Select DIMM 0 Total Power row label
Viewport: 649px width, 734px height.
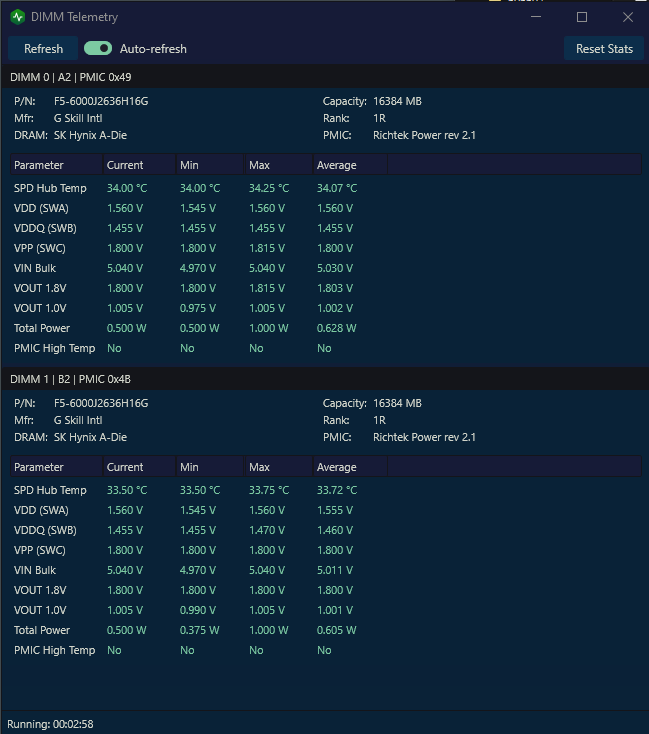[x=42, y=328]
